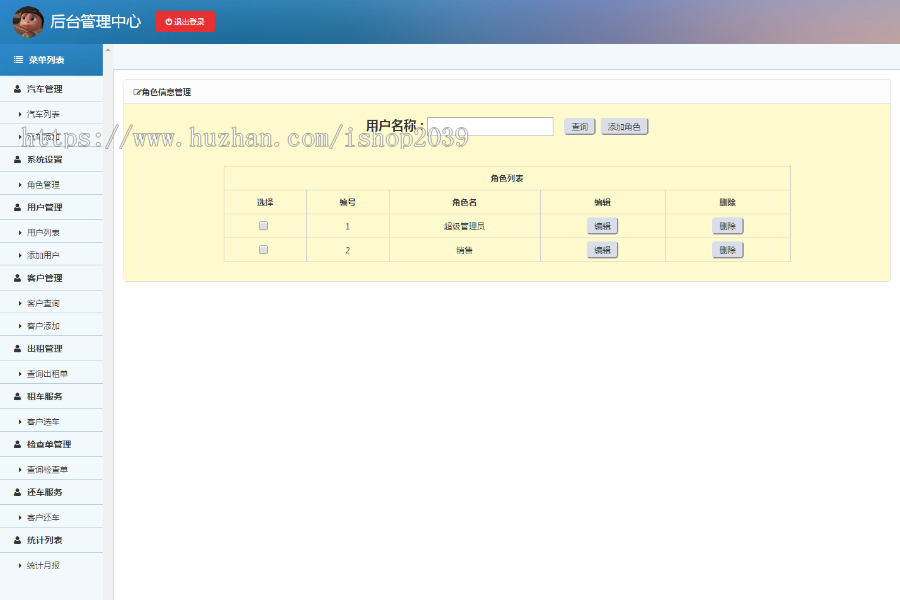Click the number 2 cell in the 编号 column

pos(348,250)
